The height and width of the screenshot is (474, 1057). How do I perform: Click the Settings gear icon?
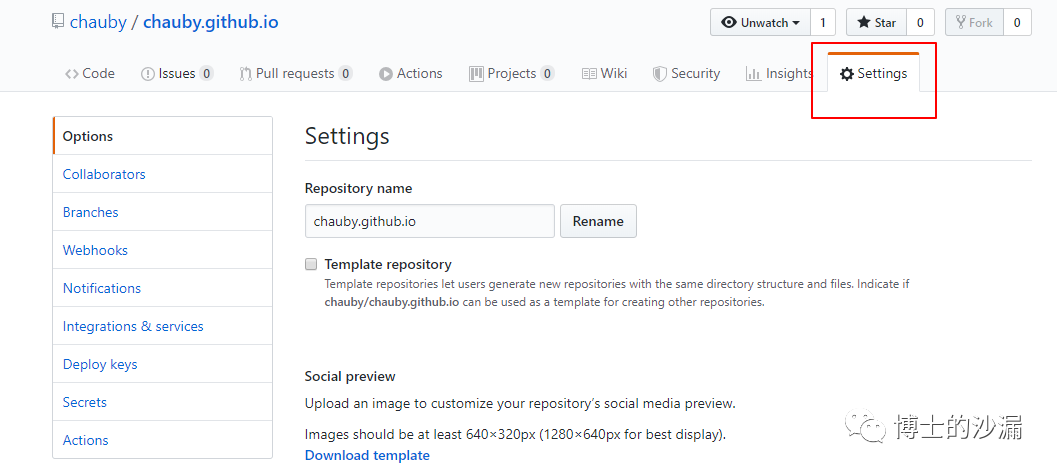click(x=847, y=74)
